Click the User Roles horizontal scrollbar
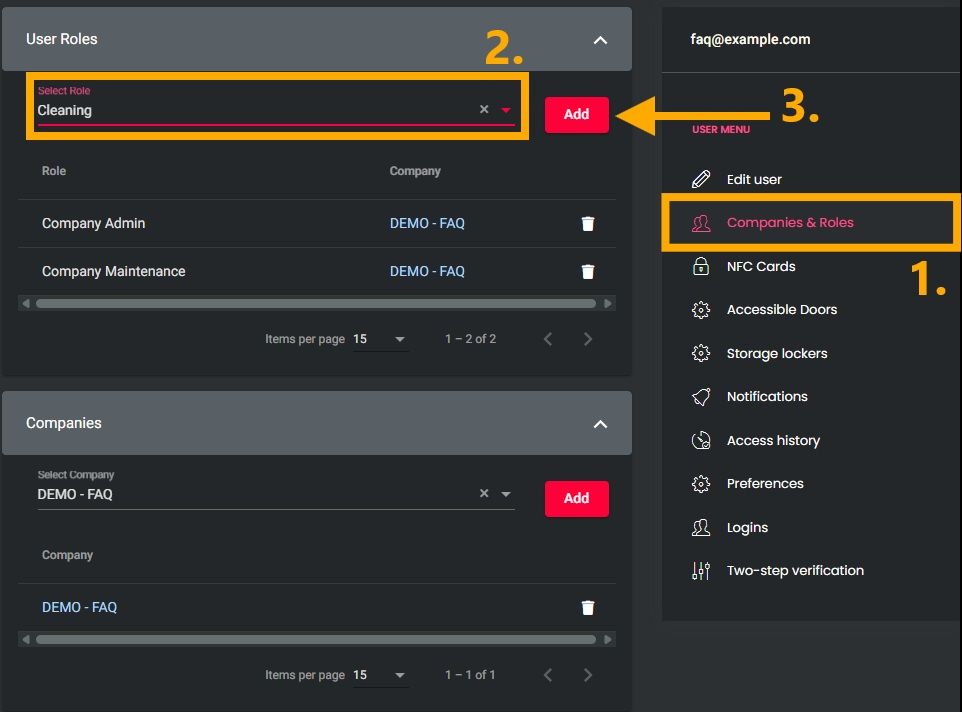The width and height of the screenshot is (962, 712). 316,303
